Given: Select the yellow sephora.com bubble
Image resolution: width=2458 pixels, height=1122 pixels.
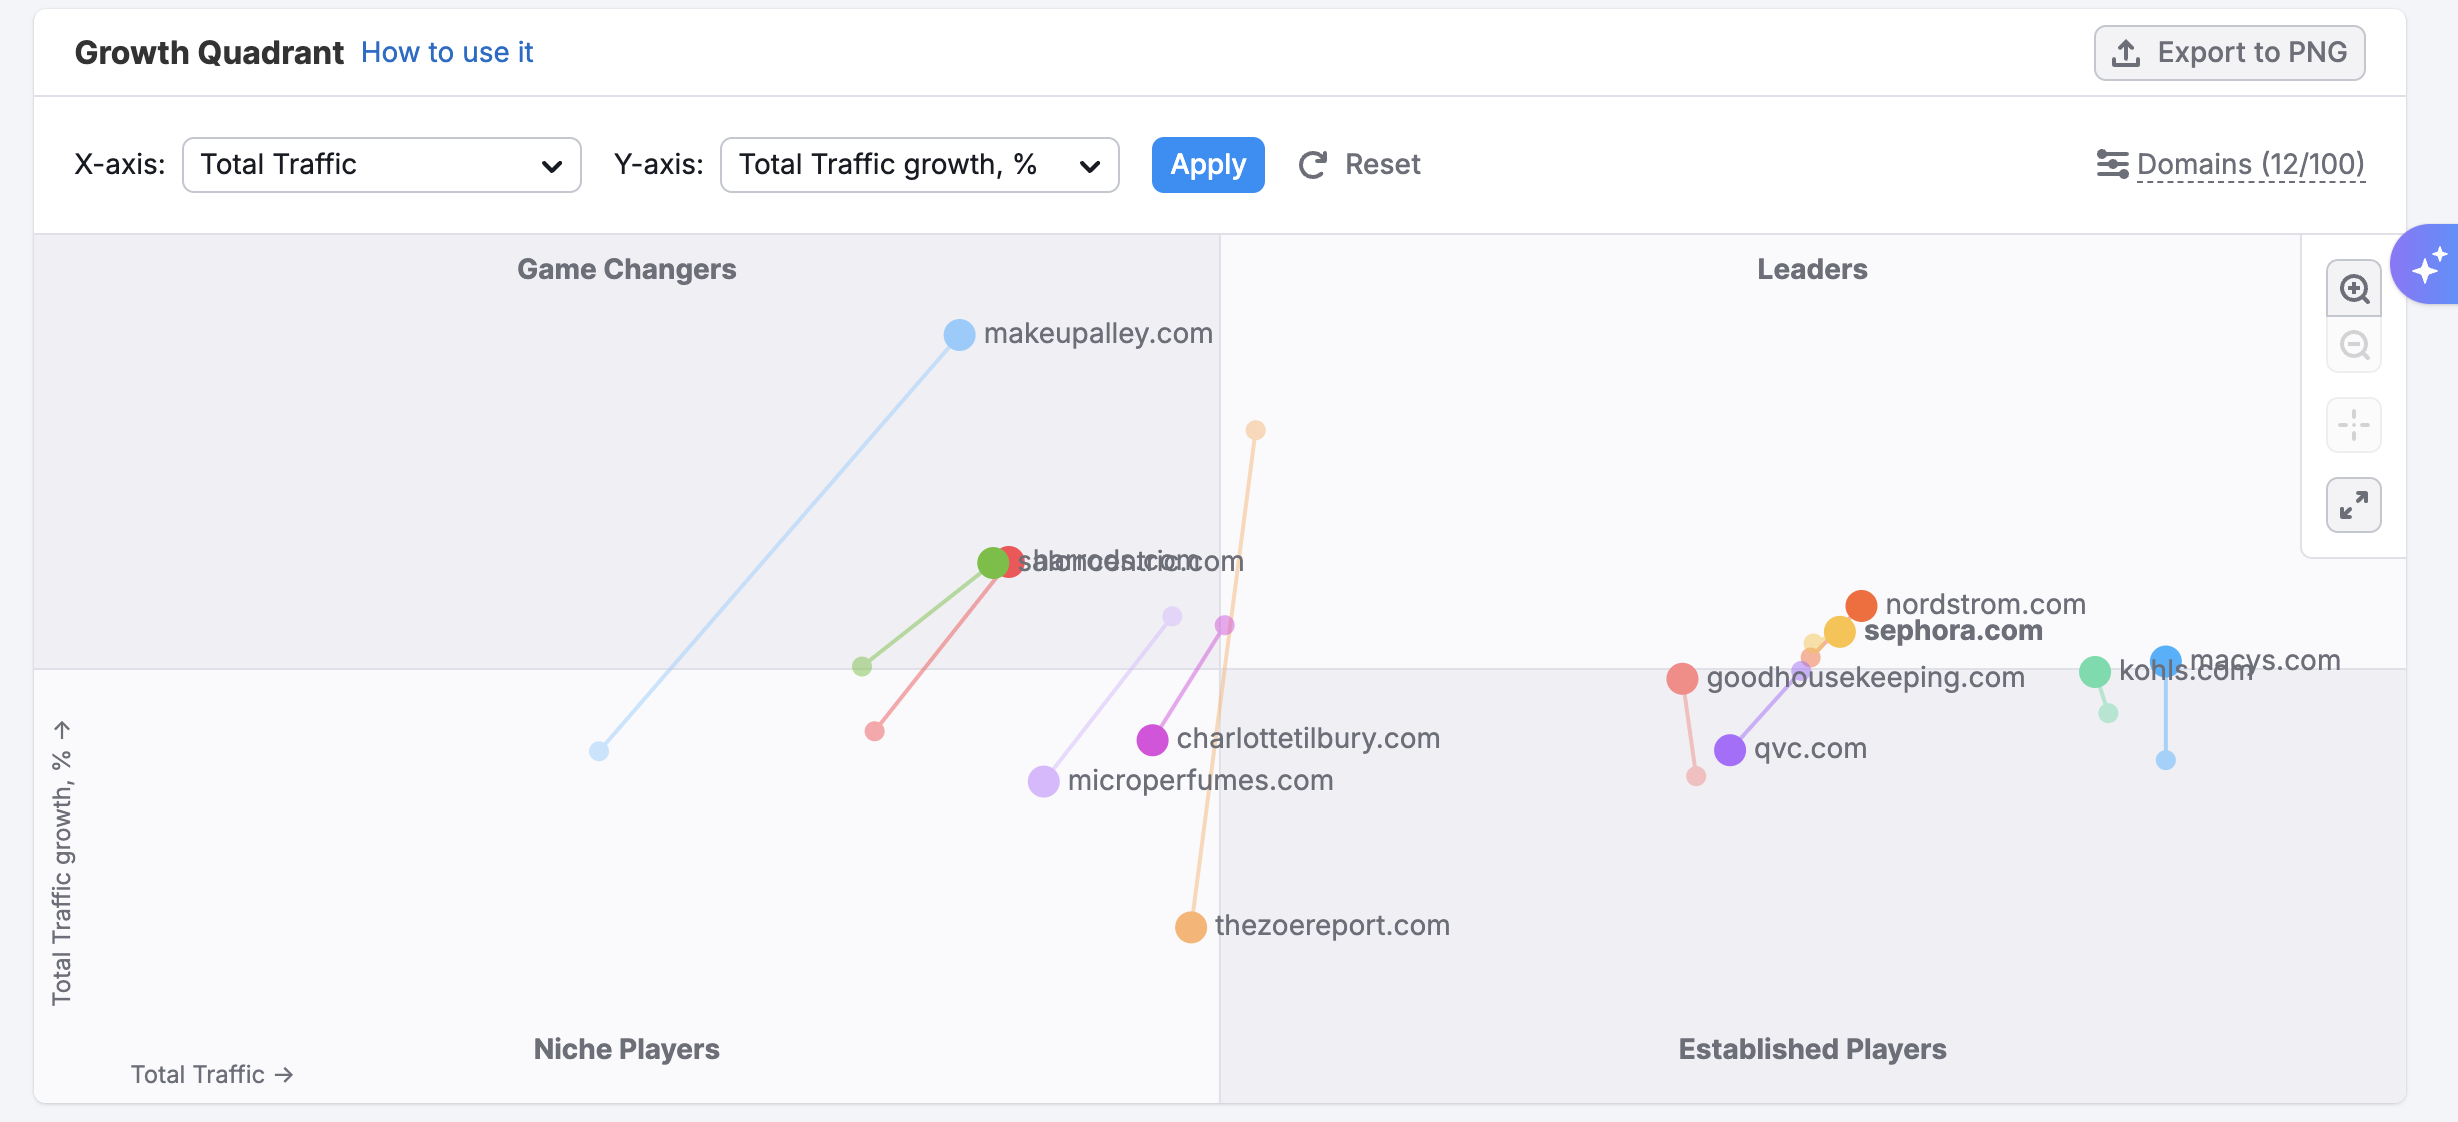Looking at the screenshot, I should pyautogui.click(x=1840, y=632).
